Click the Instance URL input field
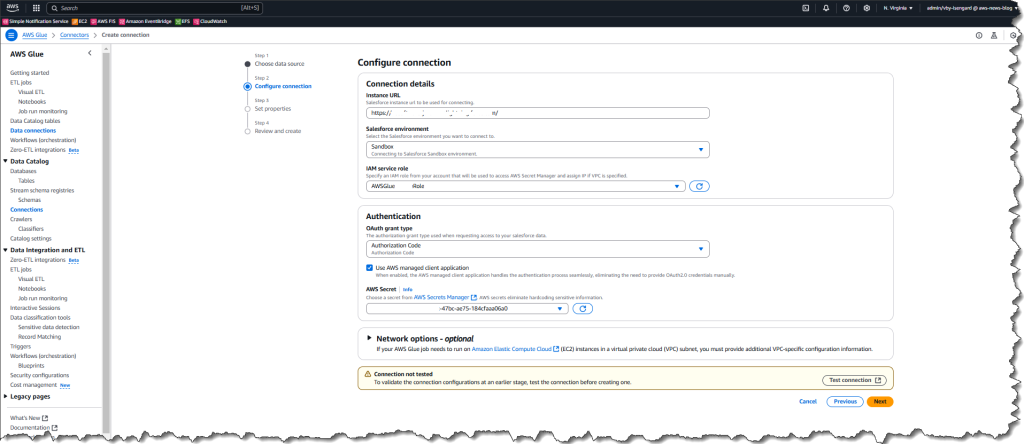 [x=537, y=113]
